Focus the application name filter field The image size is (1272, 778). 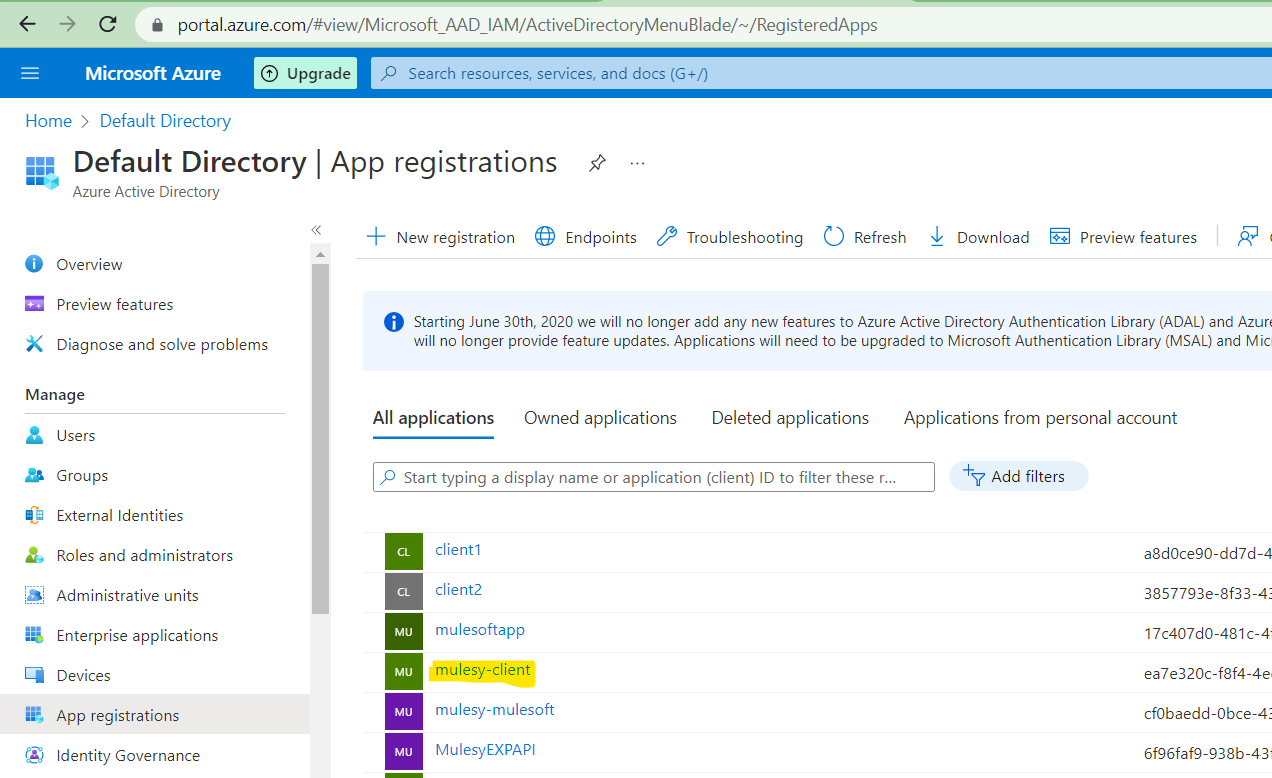[654, 477]
